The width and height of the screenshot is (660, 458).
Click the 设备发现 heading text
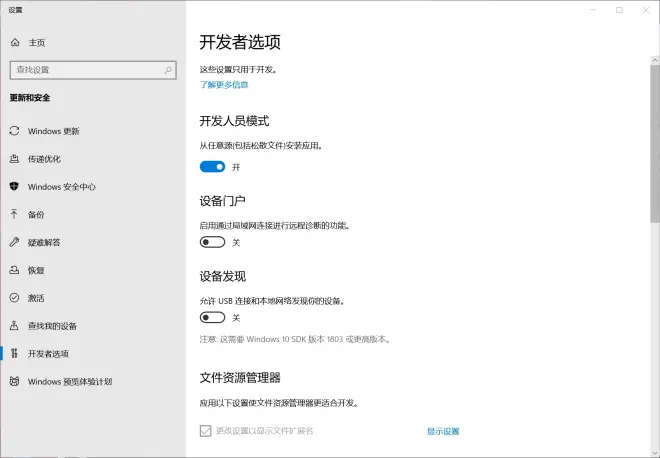coord(223,277)
